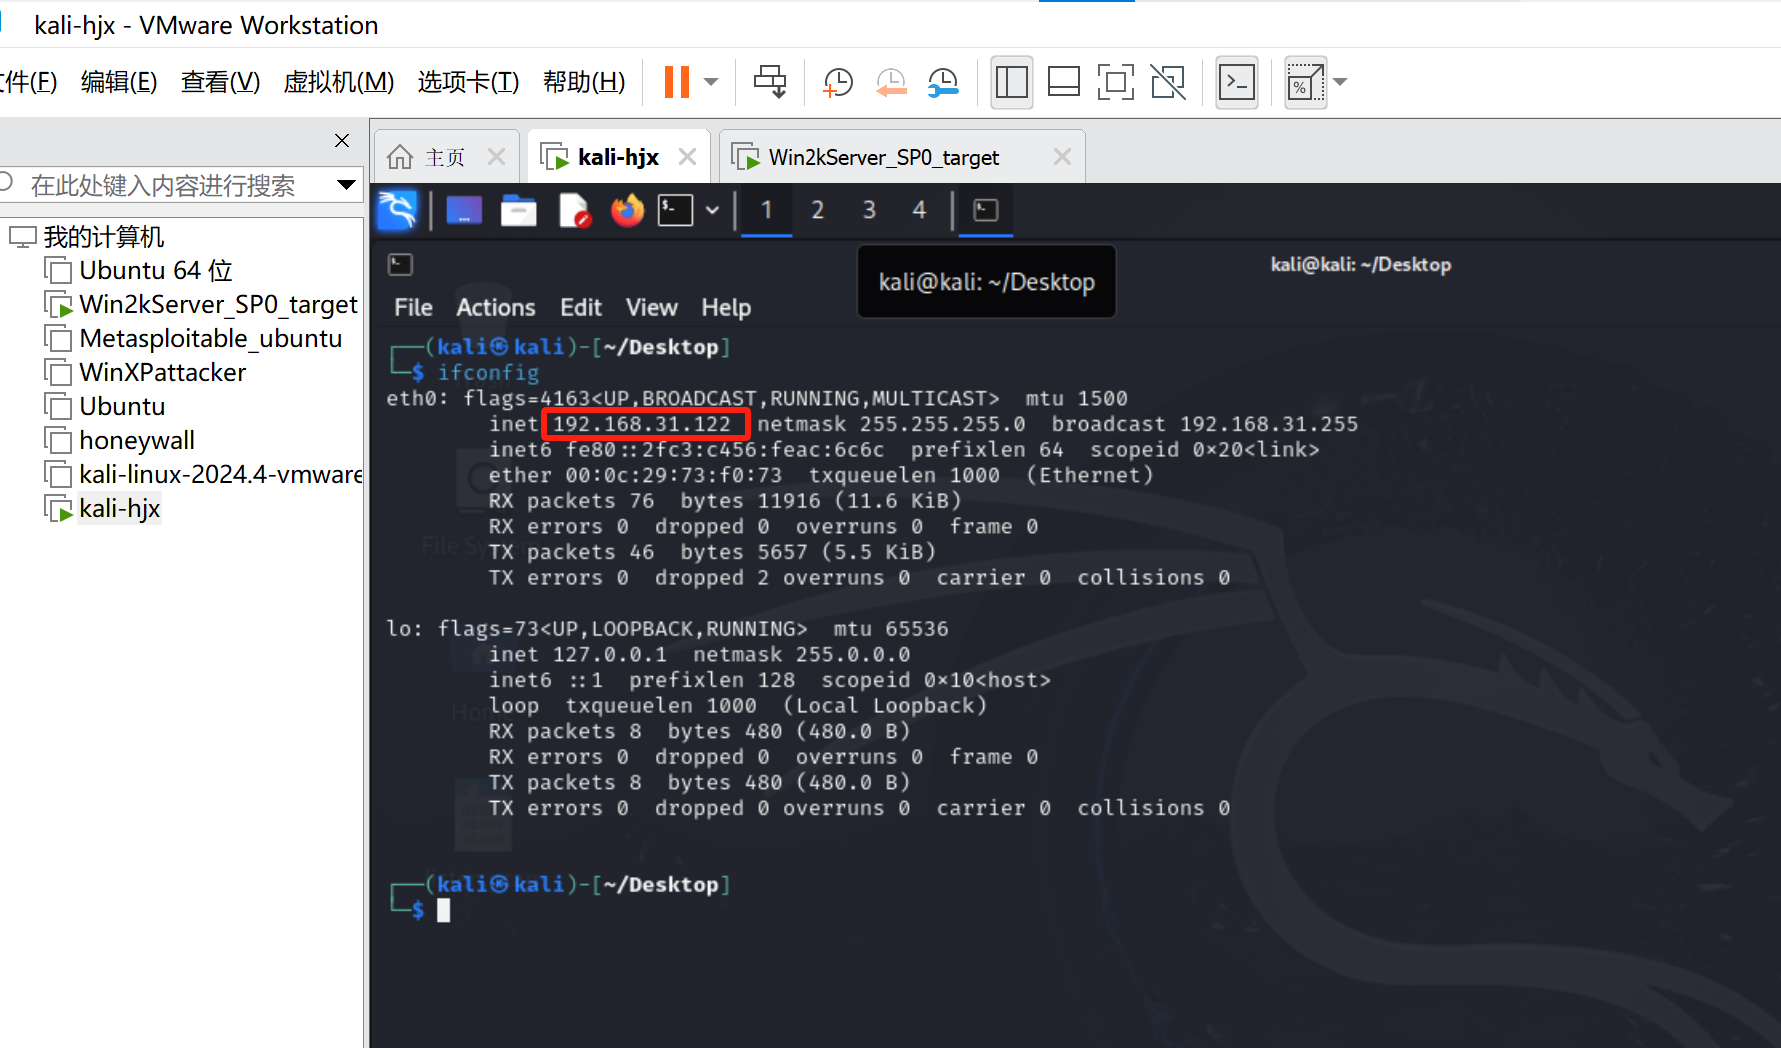Open the 编辑(E) menu
The image size is (1781, 1048).
click(x=119, y=82)
